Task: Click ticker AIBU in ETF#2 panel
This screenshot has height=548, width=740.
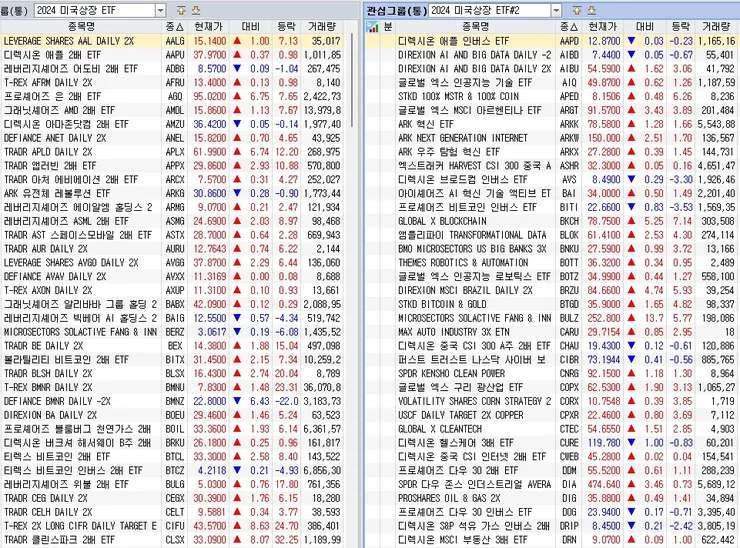Action: click(x=569, y=69)
